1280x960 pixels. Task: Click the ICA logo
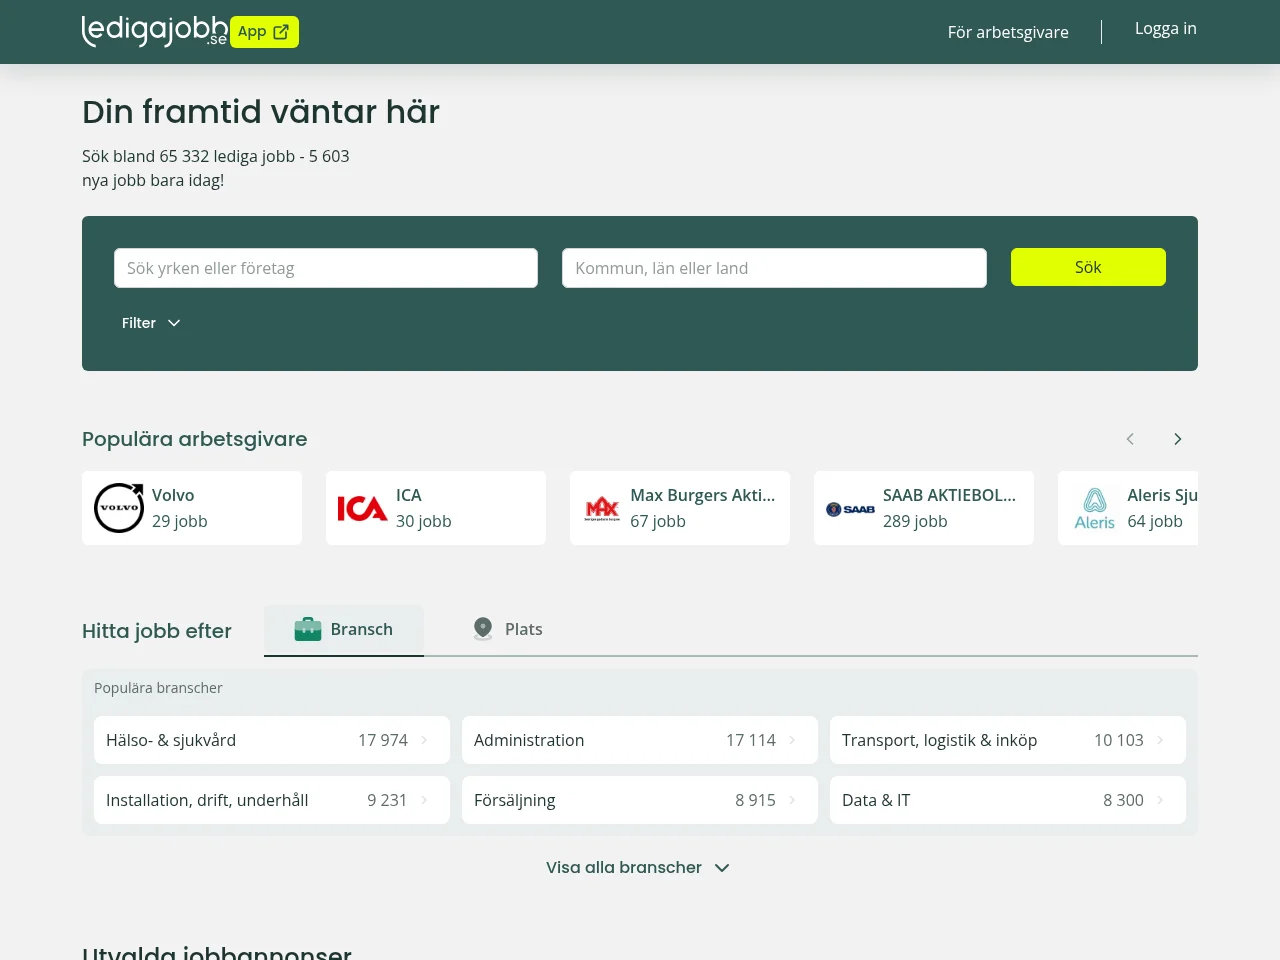pyautogui.click(x=362, y=508)
